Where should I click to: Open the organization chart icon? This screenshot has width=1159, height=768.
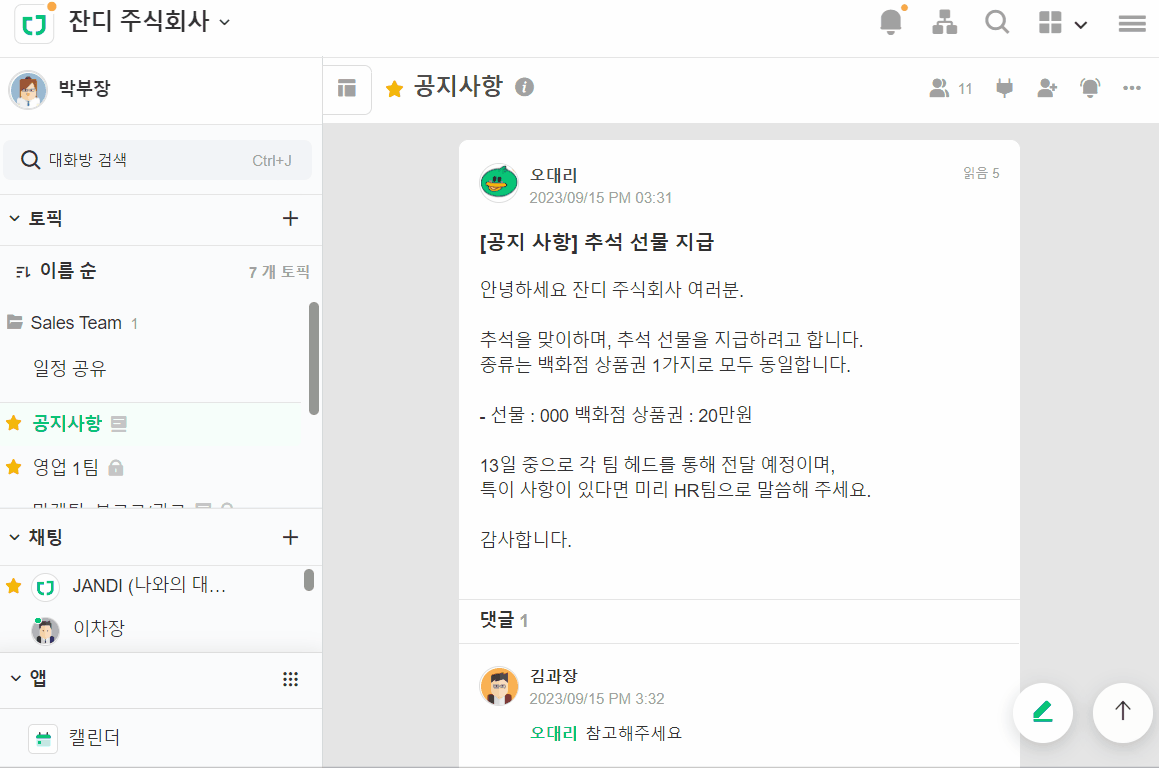pyautogui.click(x=944, y=22)
